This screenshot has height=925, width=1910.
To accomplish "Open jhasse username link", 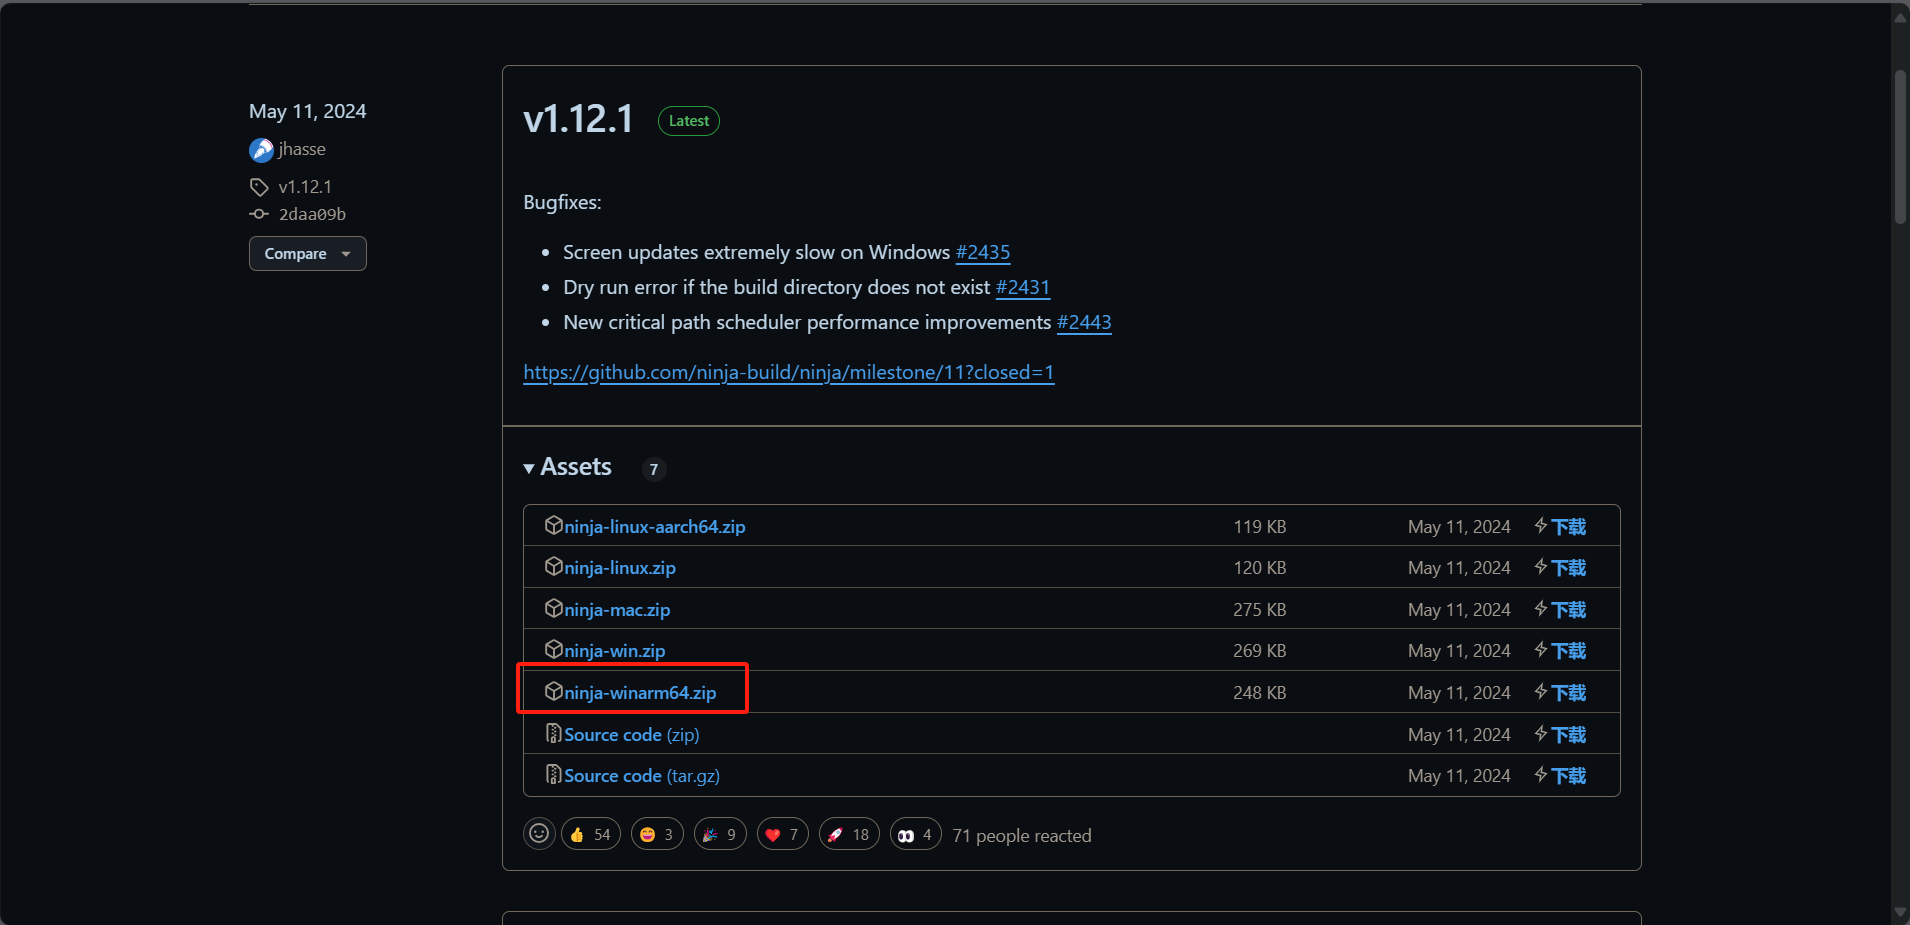I will click(x=302, y=150).
